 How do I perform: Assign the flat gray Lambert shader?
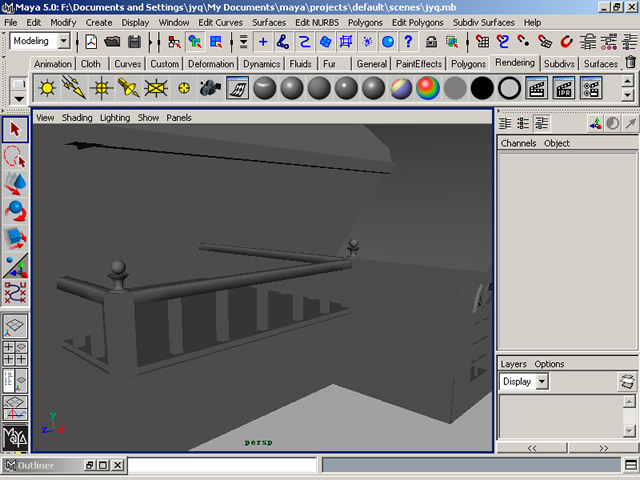(x=455, y=88)
